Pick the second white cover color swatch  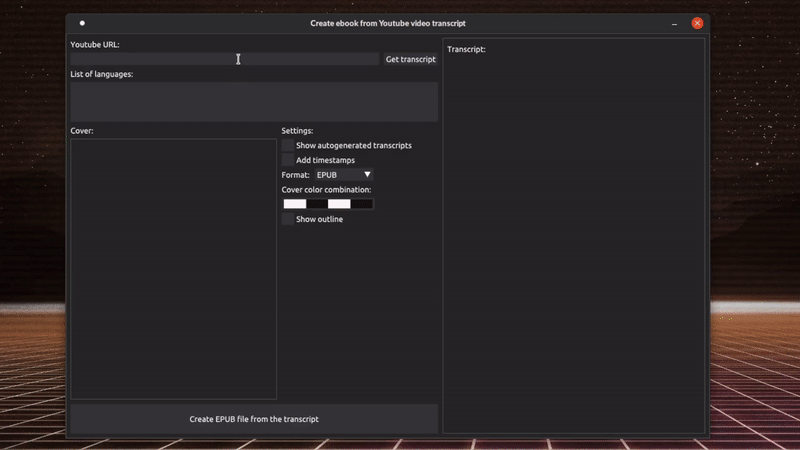tap(339, 204)
